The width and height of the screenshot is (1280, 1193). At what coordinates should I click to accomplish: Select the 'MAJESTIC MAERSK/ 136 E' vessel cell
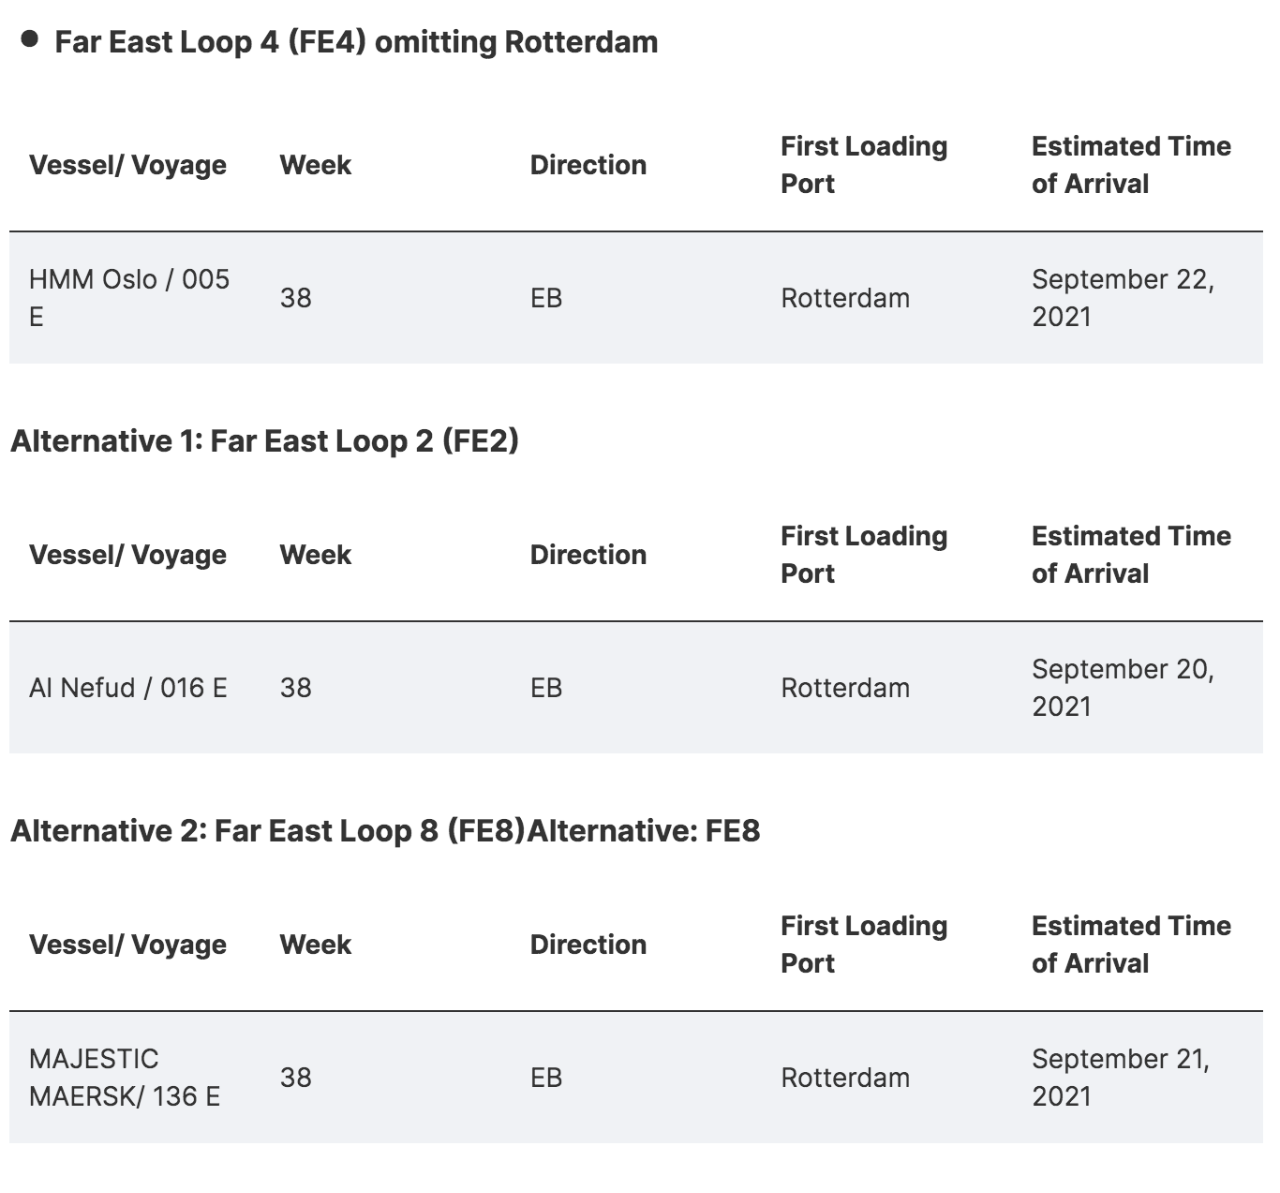tap(124, 1077)
